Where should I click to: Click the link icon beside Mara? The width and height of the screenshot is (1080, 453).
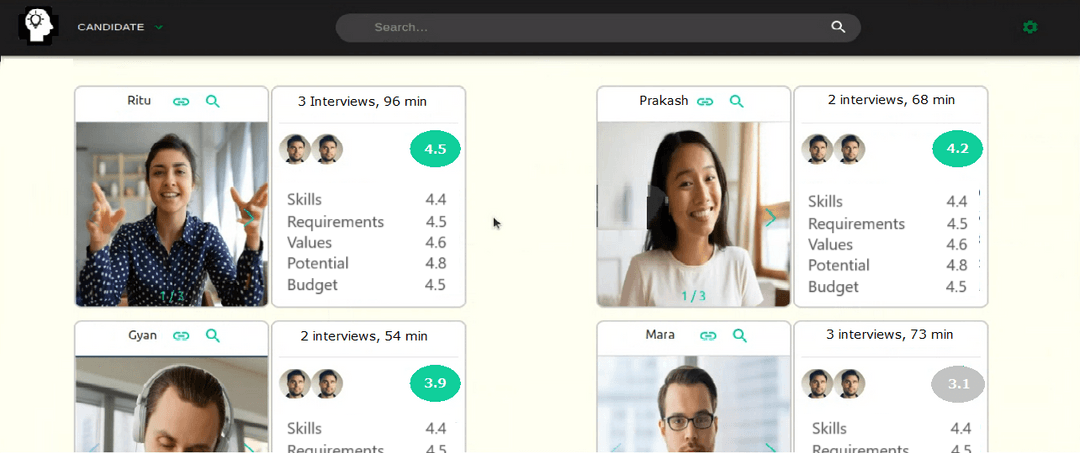point(708,336)
